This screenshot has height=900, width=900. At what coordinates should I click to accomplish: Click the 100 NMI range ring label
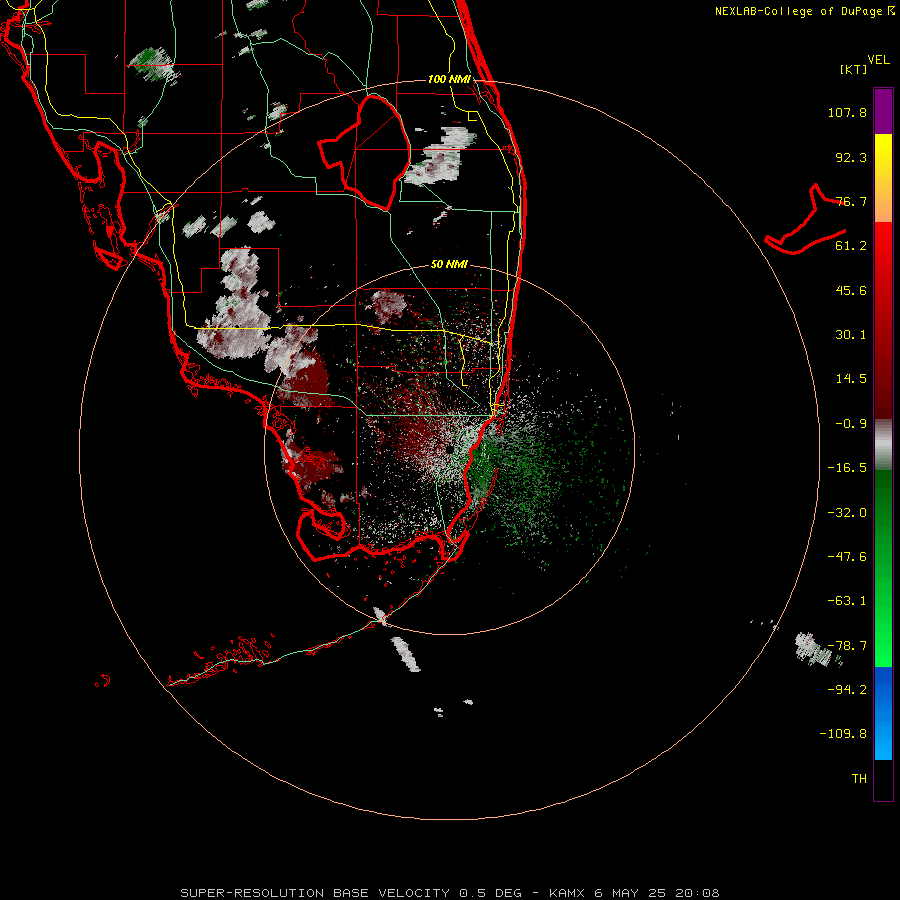tap(449, 79)
